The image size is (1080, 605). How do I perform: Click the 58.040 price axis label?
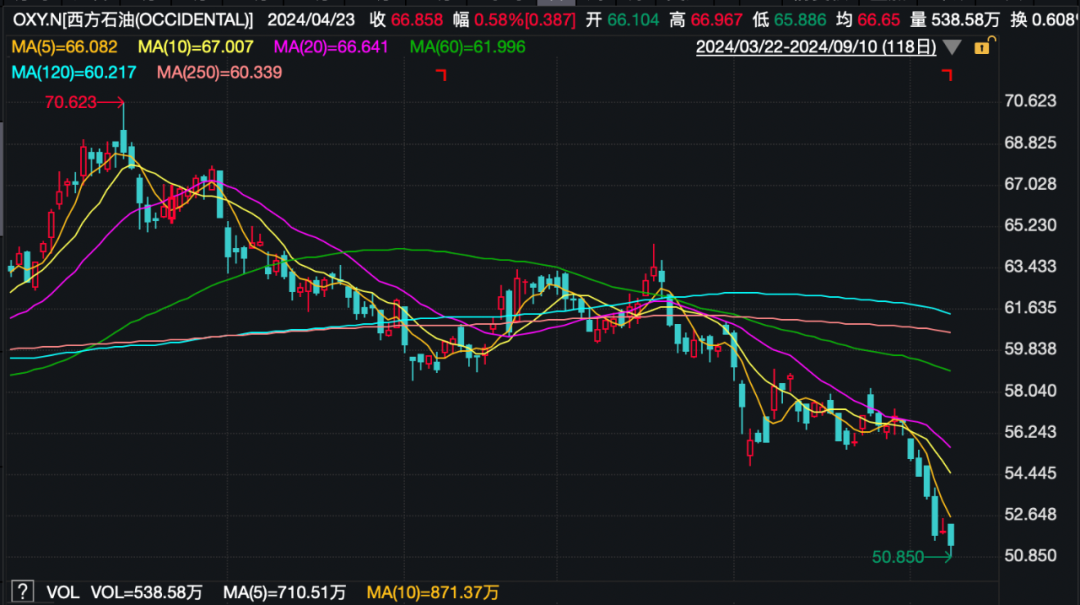click(x=1030, y=391)
